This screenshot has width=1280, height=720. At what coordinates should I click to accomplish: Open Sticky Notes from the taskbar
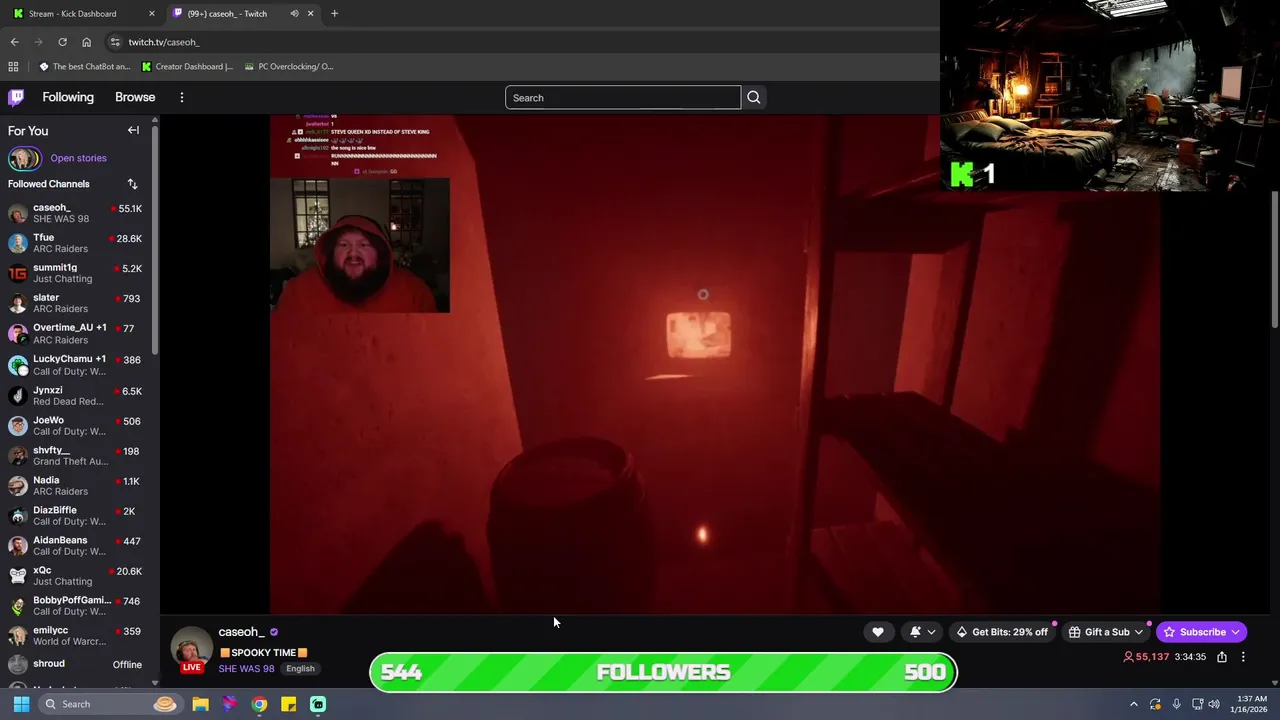(288, 704)
